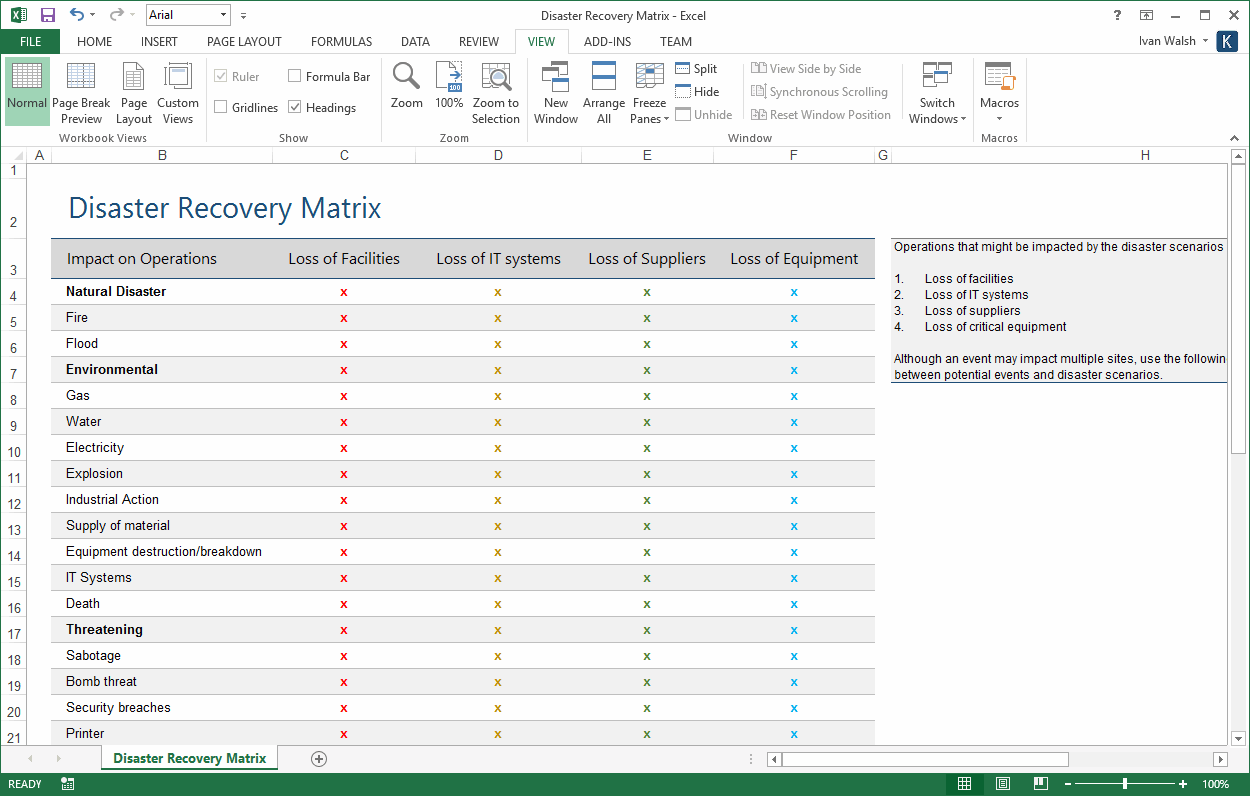The height and width of the screenshot is (796, 1250).
Task: Open a New Window
Action: coord(556,91)
